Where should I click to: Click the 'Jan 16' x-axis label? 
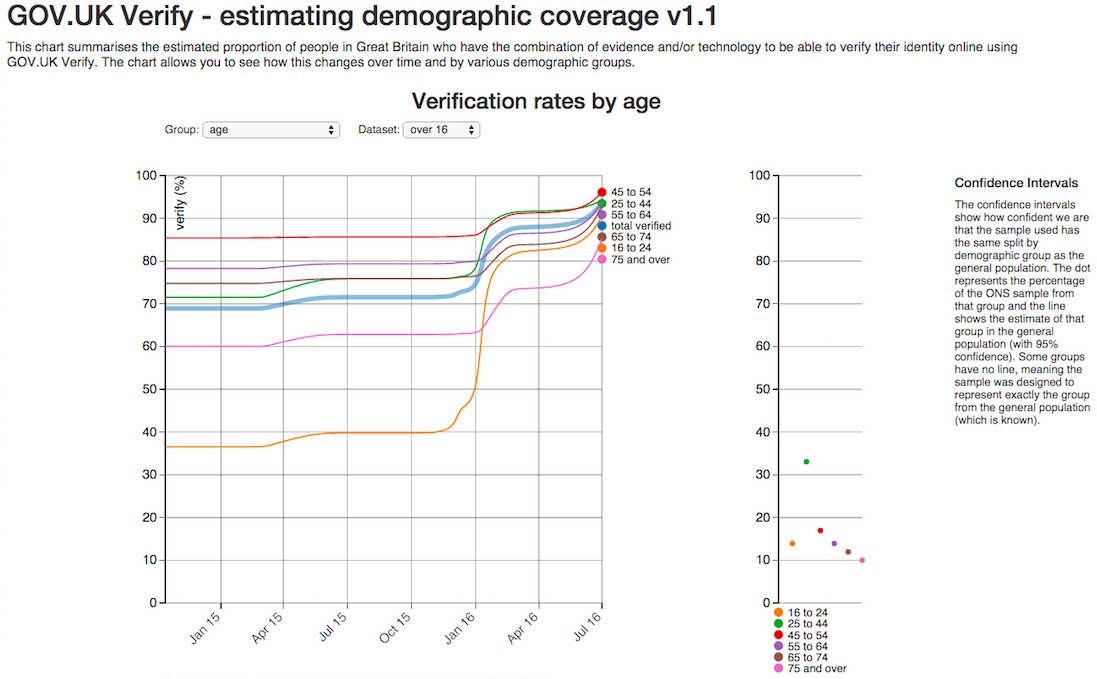(460, 627)
